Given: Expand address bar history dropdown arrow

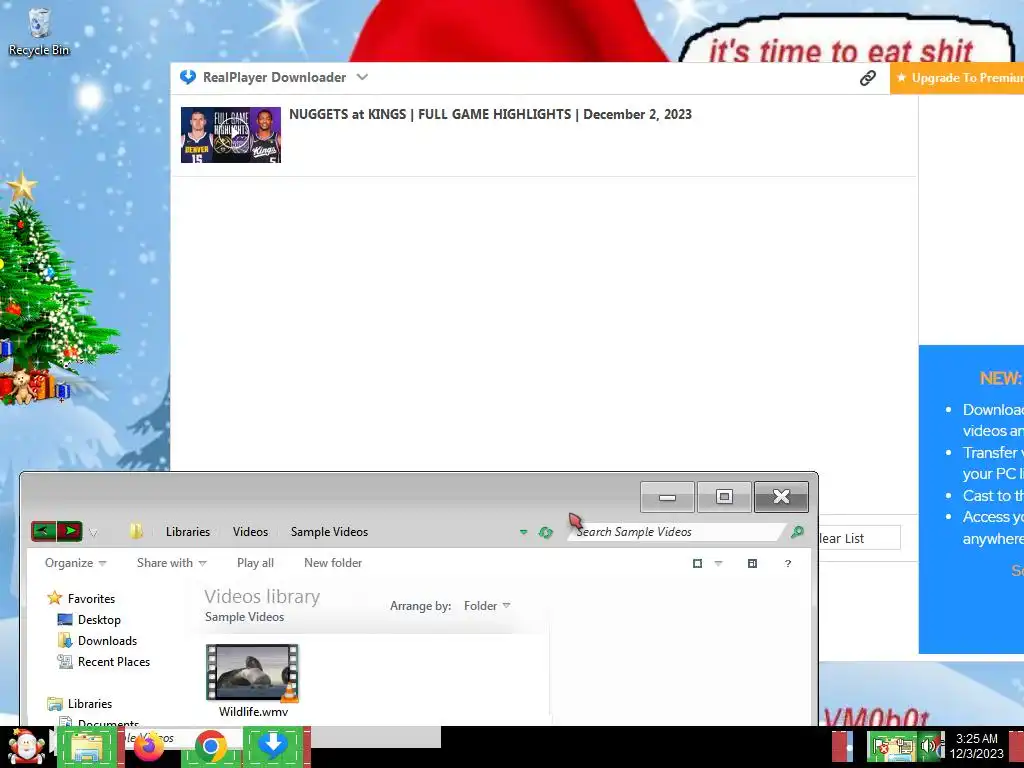Looking at the screenshot, I should [x=523, y=532].
